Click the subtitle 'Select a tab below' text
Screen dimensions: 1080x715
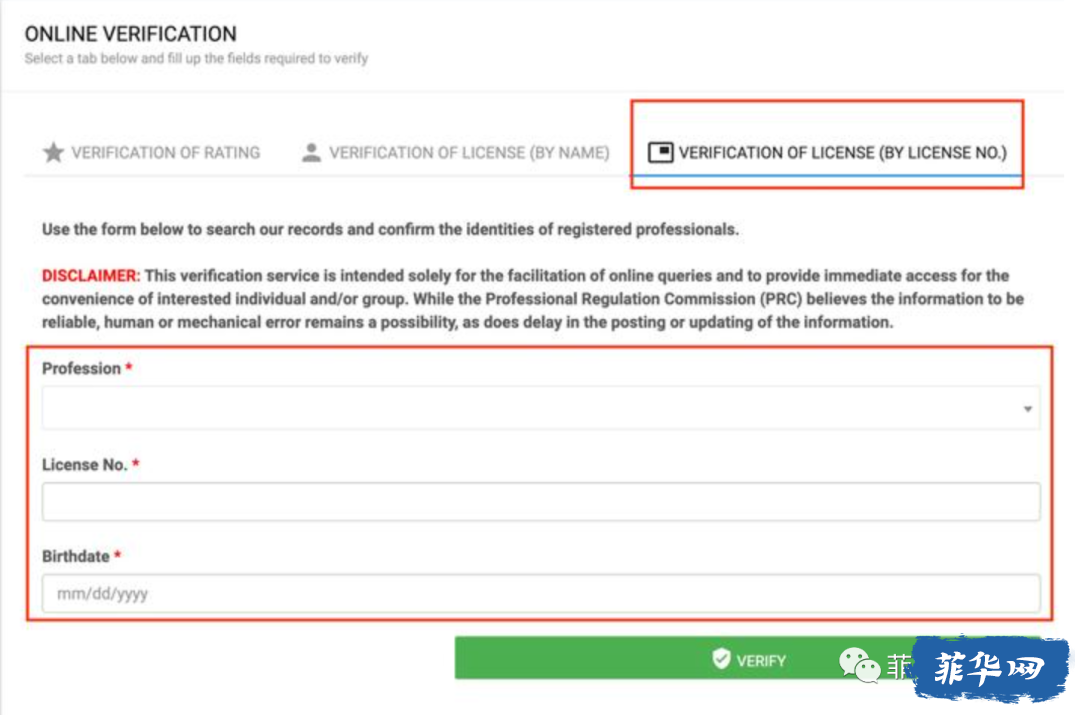[196, 59]
